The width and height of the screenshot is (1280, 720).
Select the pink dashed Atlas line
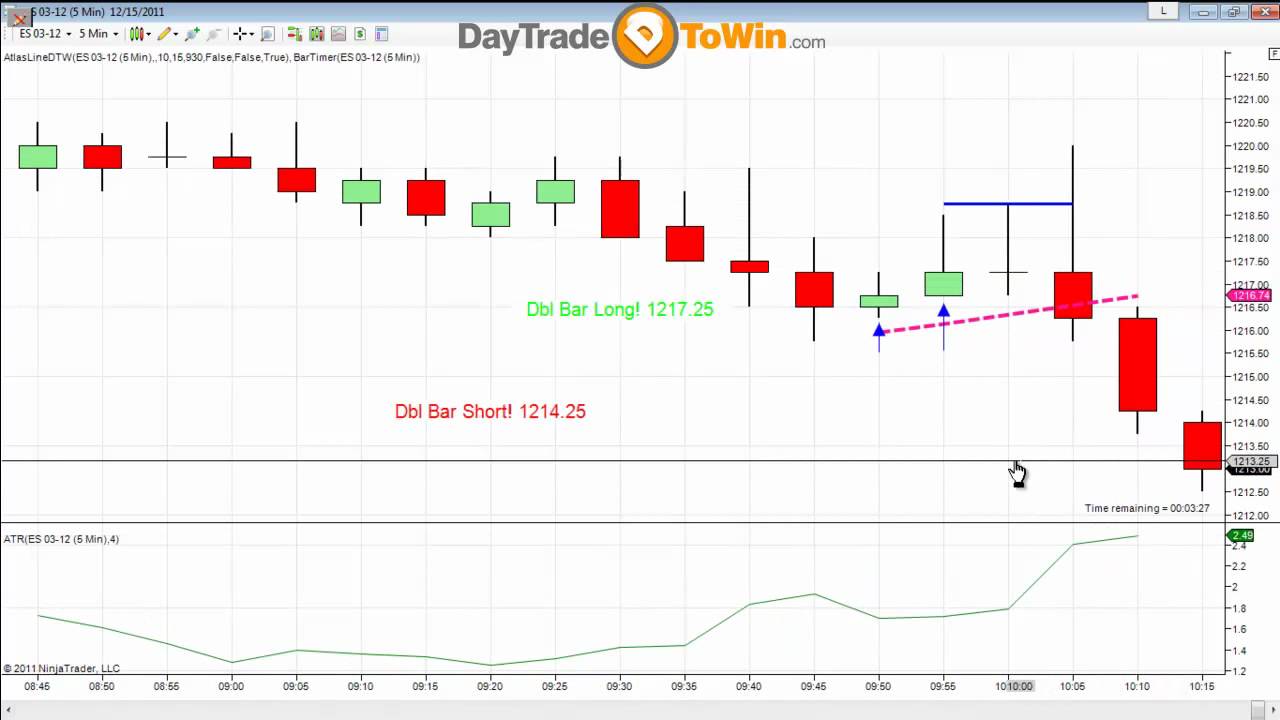click(x=1008, y=314)
